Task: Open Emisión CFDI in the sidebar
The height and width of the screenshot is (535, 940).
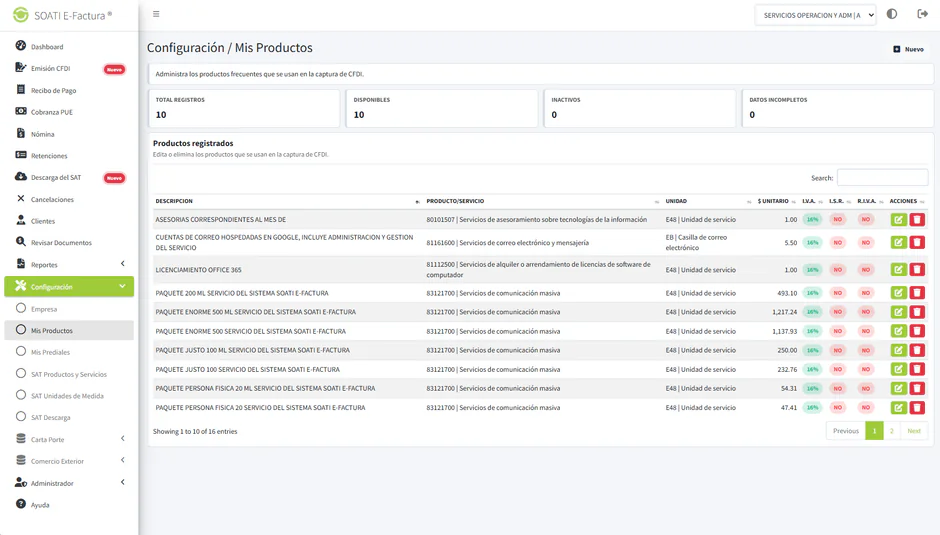Action: click(50, 68)
